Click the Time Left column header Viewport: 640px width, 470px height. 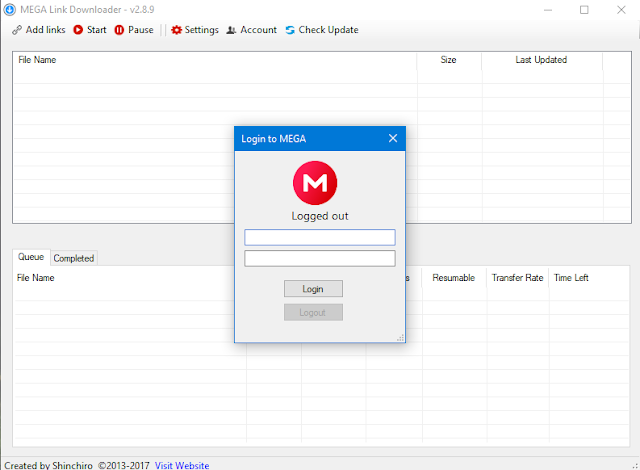pyautogui.click(x=571, y=278)
